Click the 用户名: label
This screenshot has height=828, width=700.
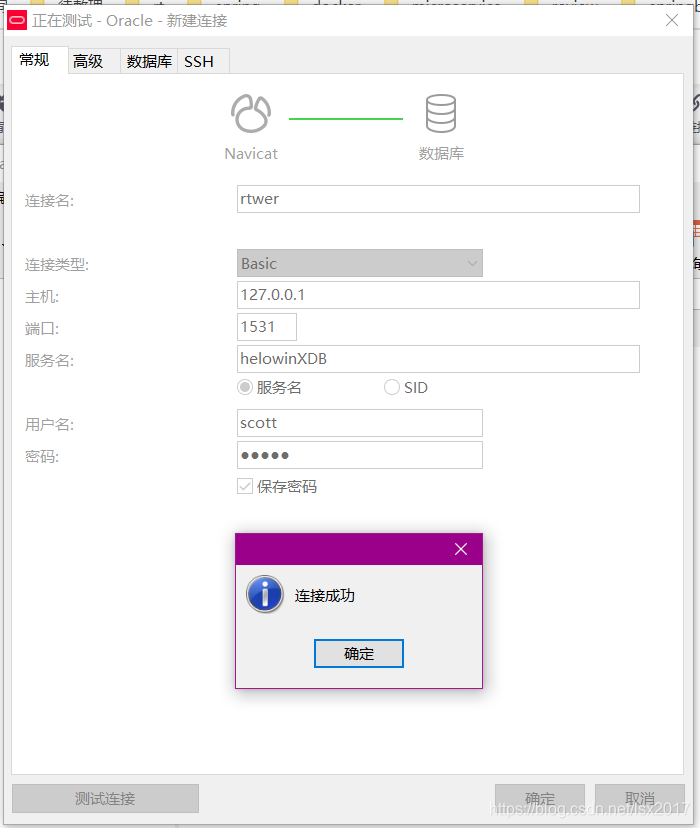50,425
